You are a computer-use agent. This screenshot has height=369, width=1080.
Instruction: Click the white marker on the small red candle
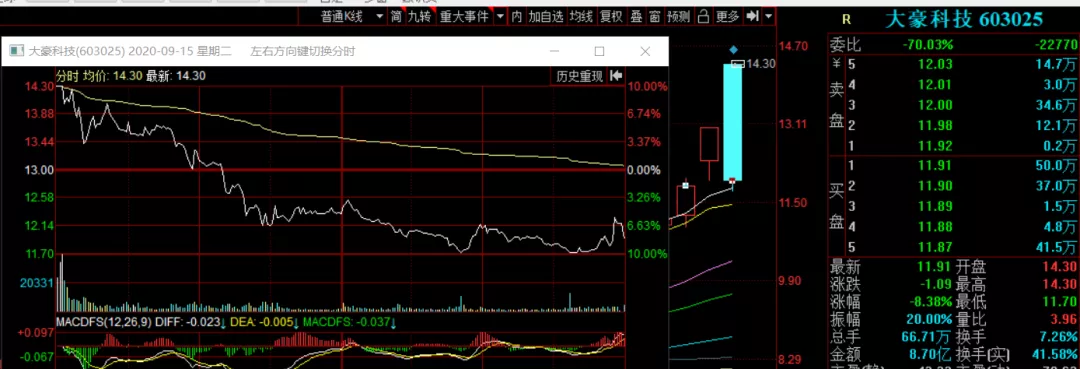click(x=685, y=185)
